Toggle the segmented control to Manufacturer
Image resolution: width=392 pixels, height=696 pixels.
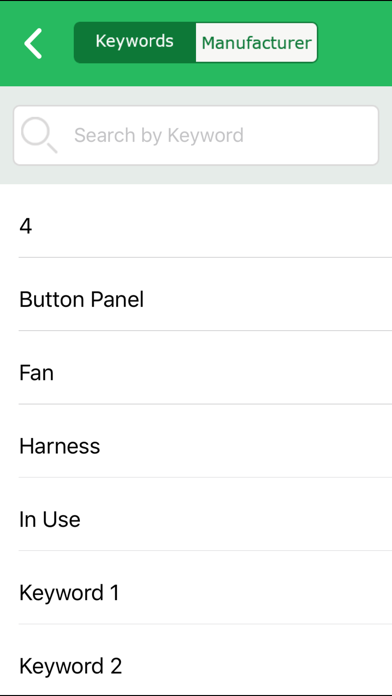[257, 43]
